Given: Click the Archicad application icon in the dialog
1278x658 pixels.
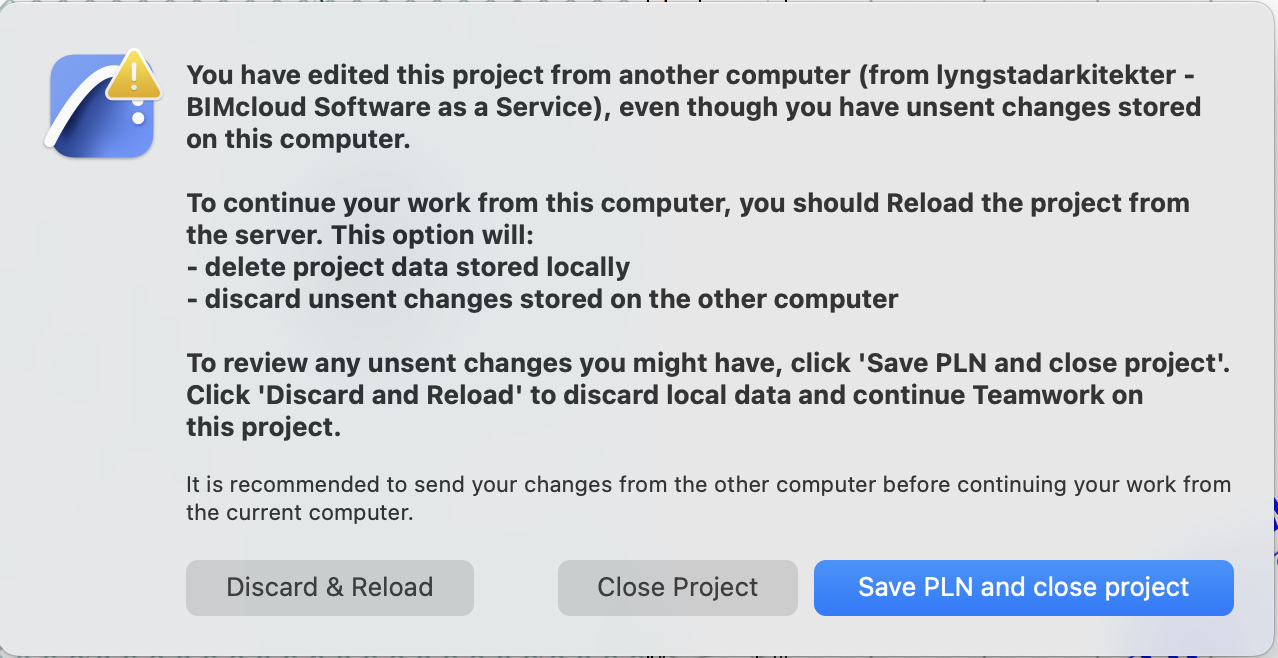Looking at the screenshot, I should pyautogui.click(x=98, y=112).
